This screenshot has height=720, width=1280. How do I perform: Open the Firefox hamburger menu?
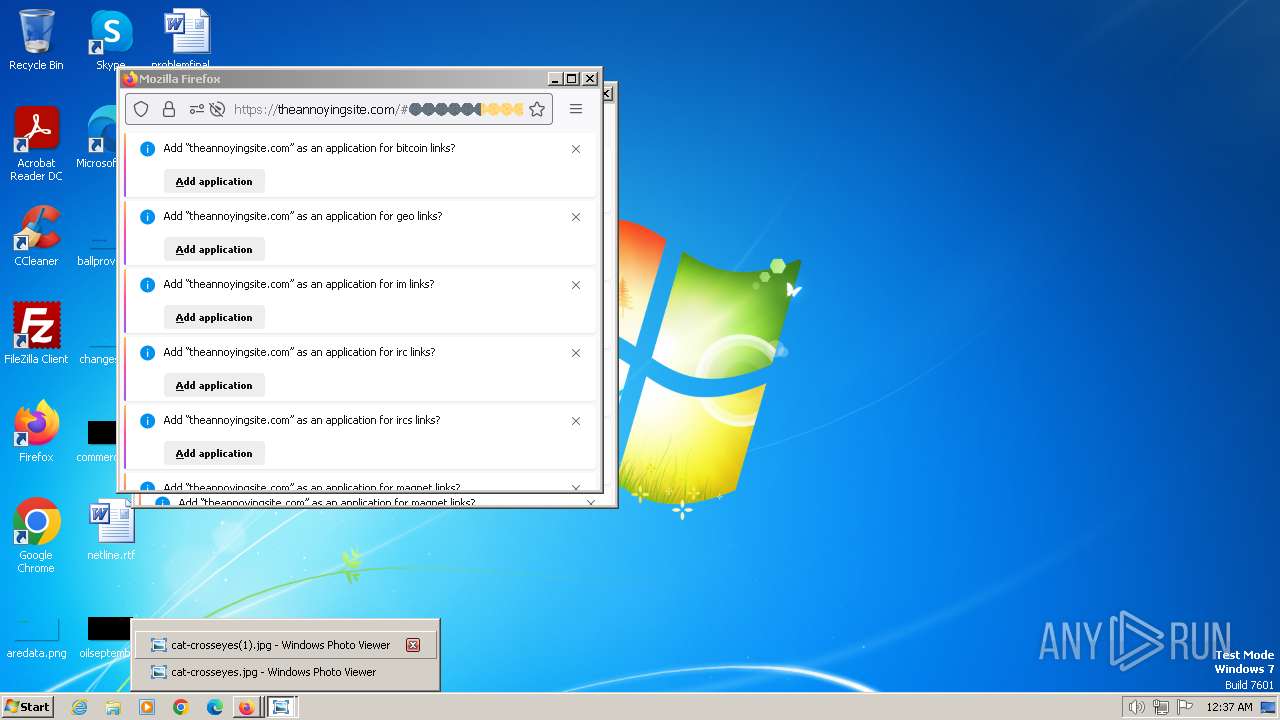[x=576, y=109]
